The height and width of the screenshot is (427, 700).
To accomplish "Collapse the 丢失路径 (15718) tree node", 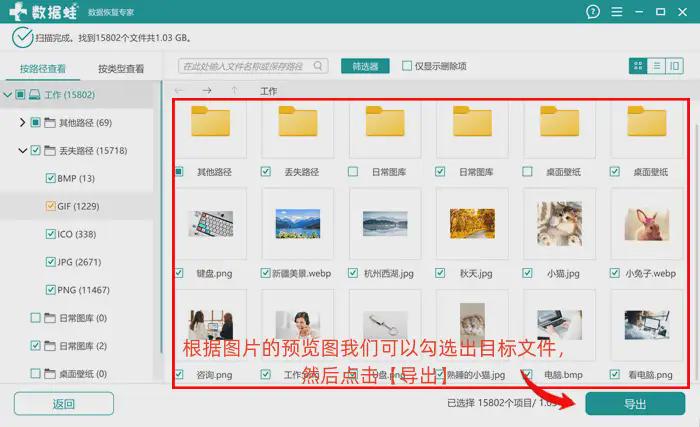I will coord(22,151).
